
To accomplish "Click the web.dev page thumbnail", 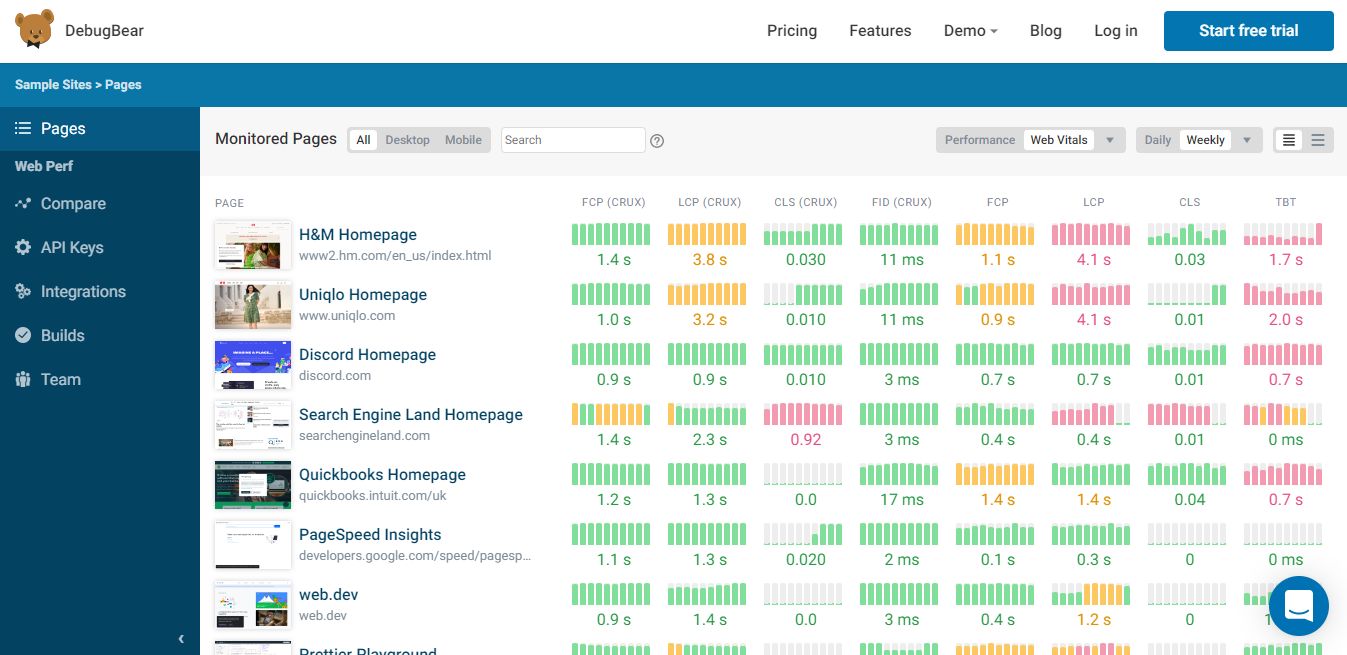I will coord(253,605).
